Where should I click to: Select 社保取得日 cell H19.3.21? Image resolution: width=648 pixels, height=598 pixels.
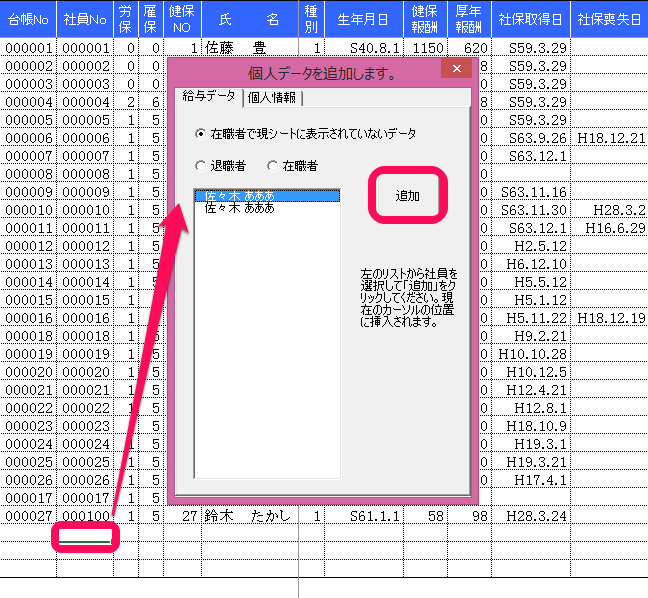pos(531,462)
